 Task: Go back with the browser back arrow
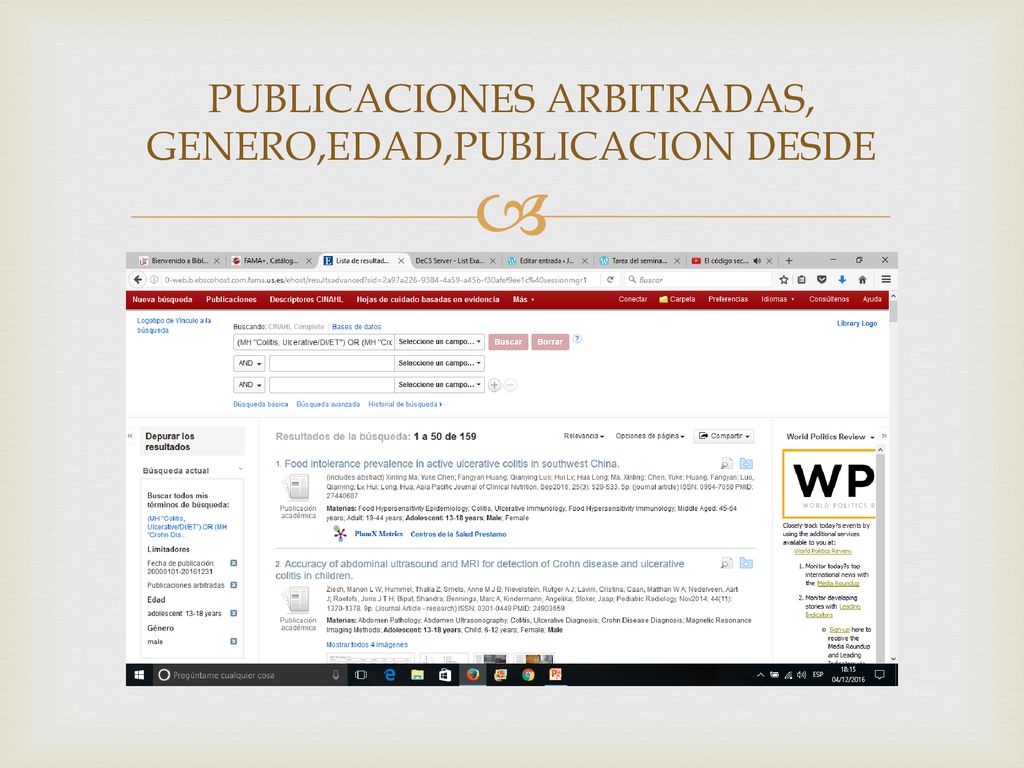pyautogui.click(x=138, y=280)
